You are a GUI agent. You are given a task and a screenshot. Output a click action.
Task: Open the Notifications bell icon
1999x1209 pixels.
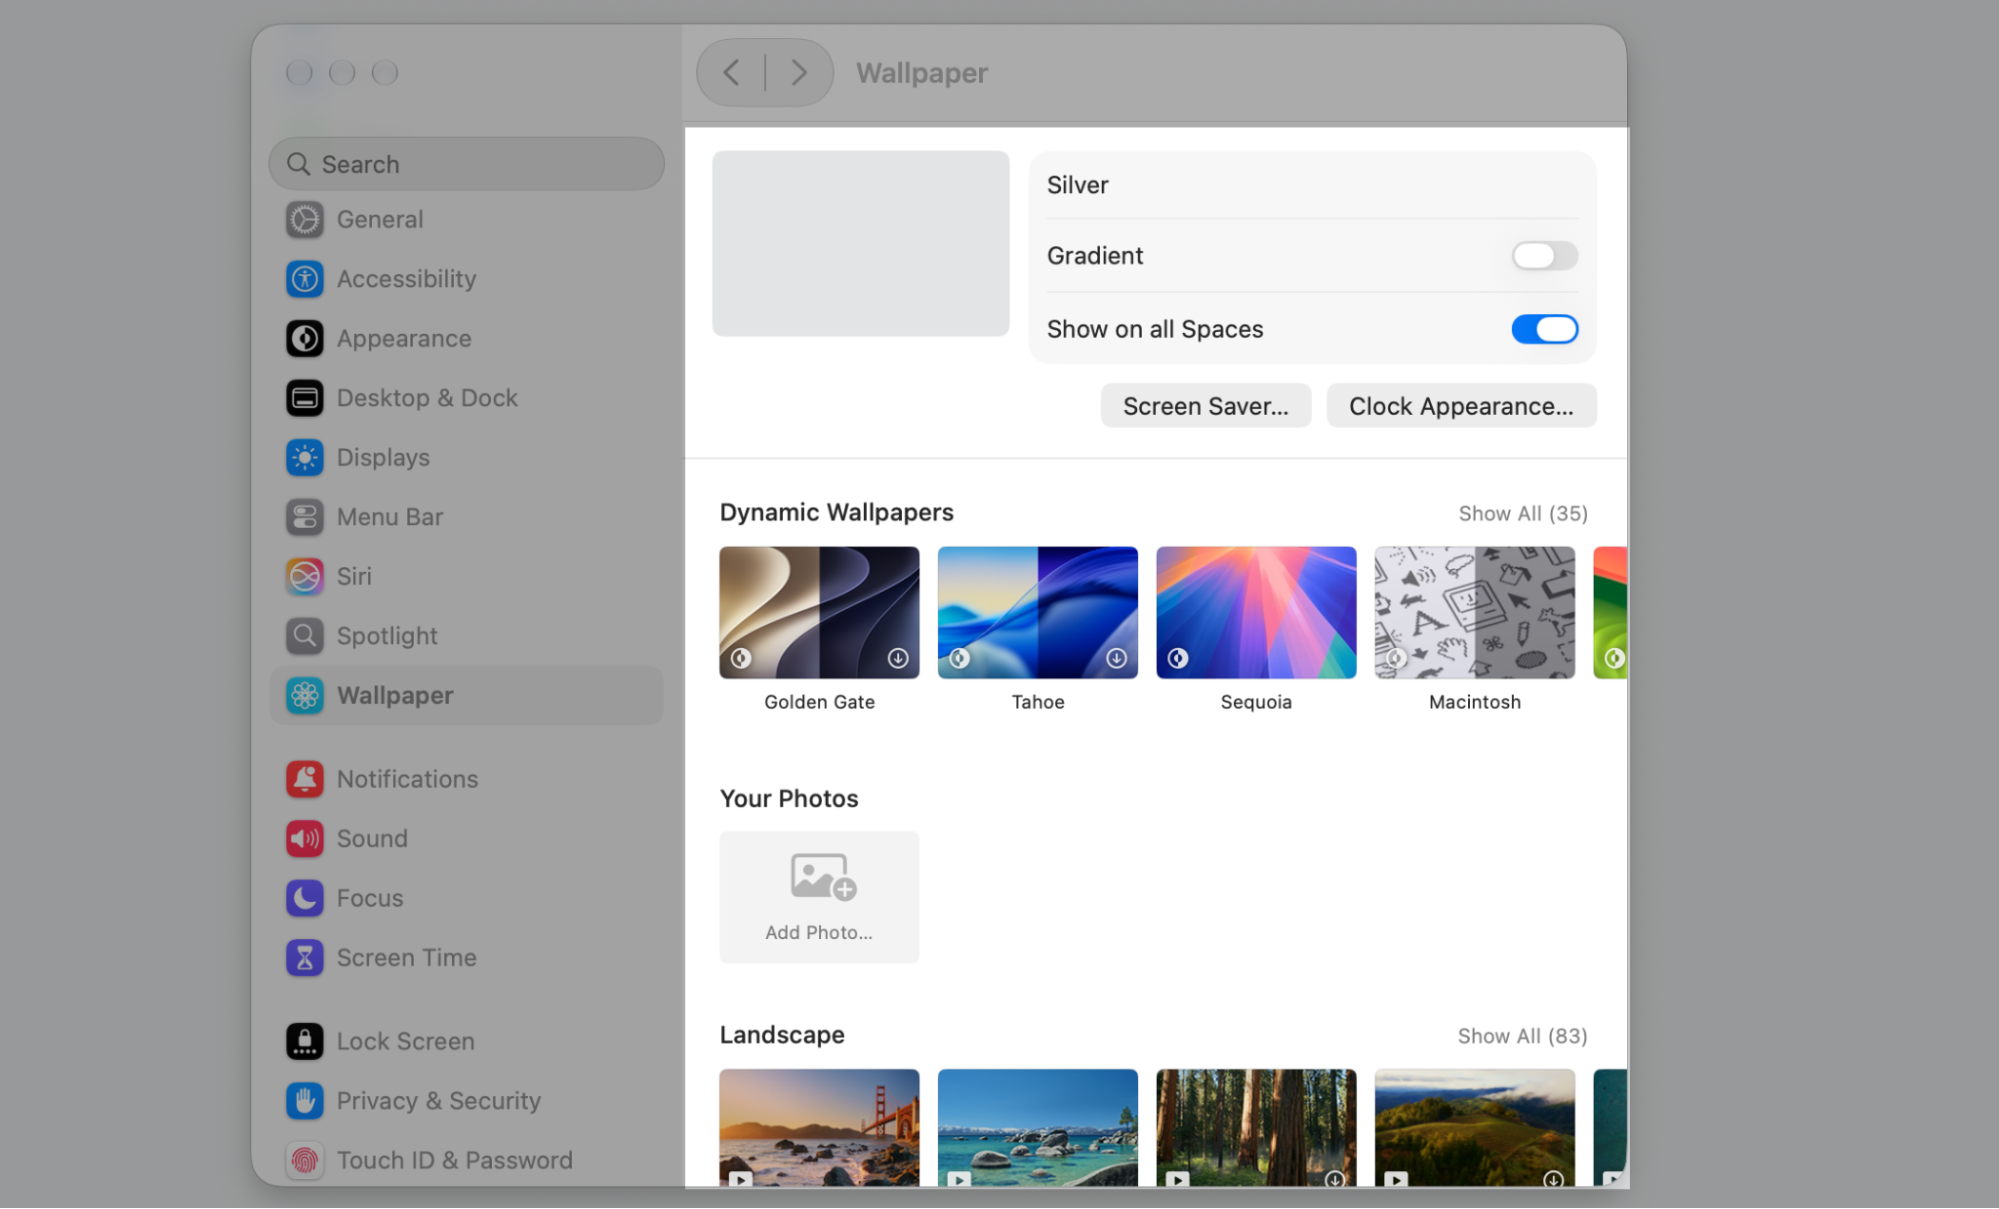click(x=304, y=779)
